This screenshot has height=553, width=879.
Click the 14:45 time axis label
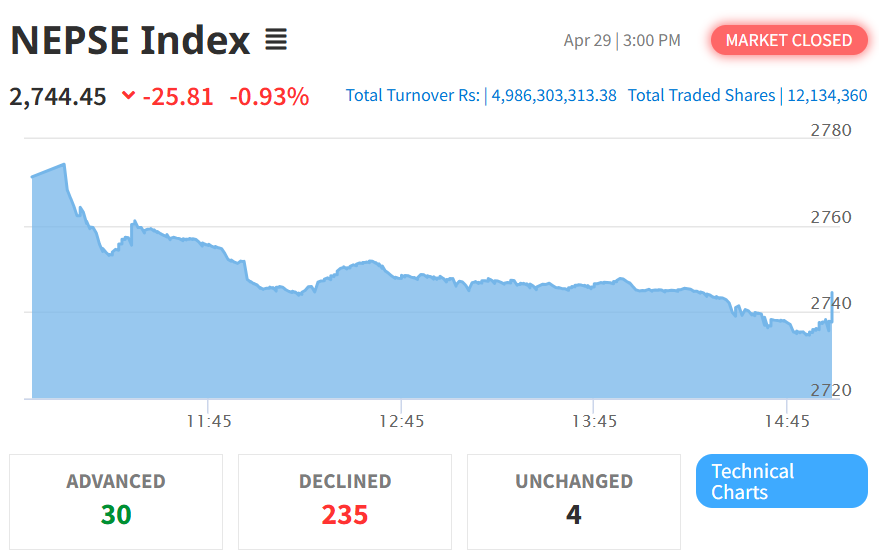pyautogui.click(x=787, y=421)
